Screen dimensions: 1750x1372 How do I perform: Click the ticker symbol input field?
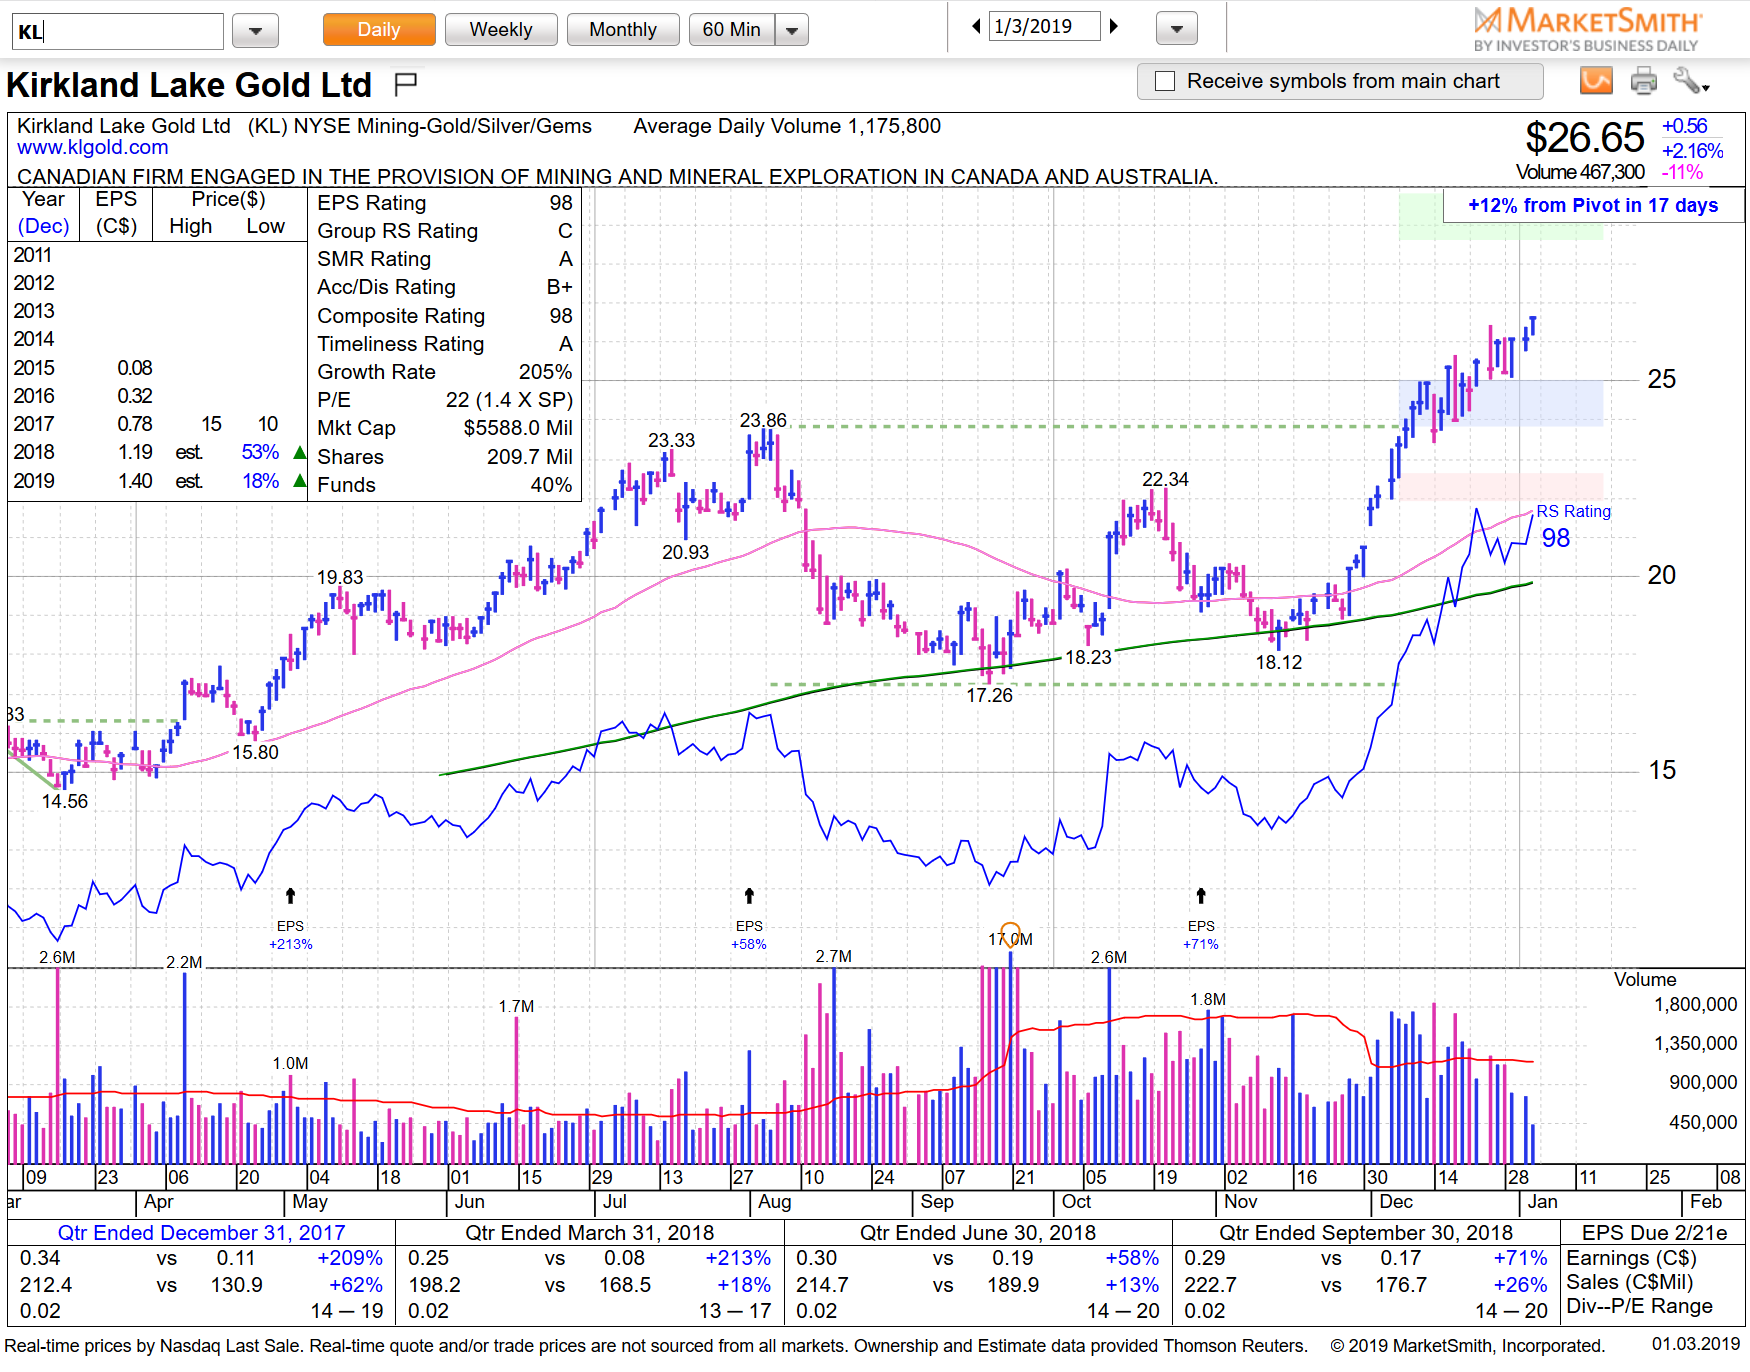(x=118, y=32)
